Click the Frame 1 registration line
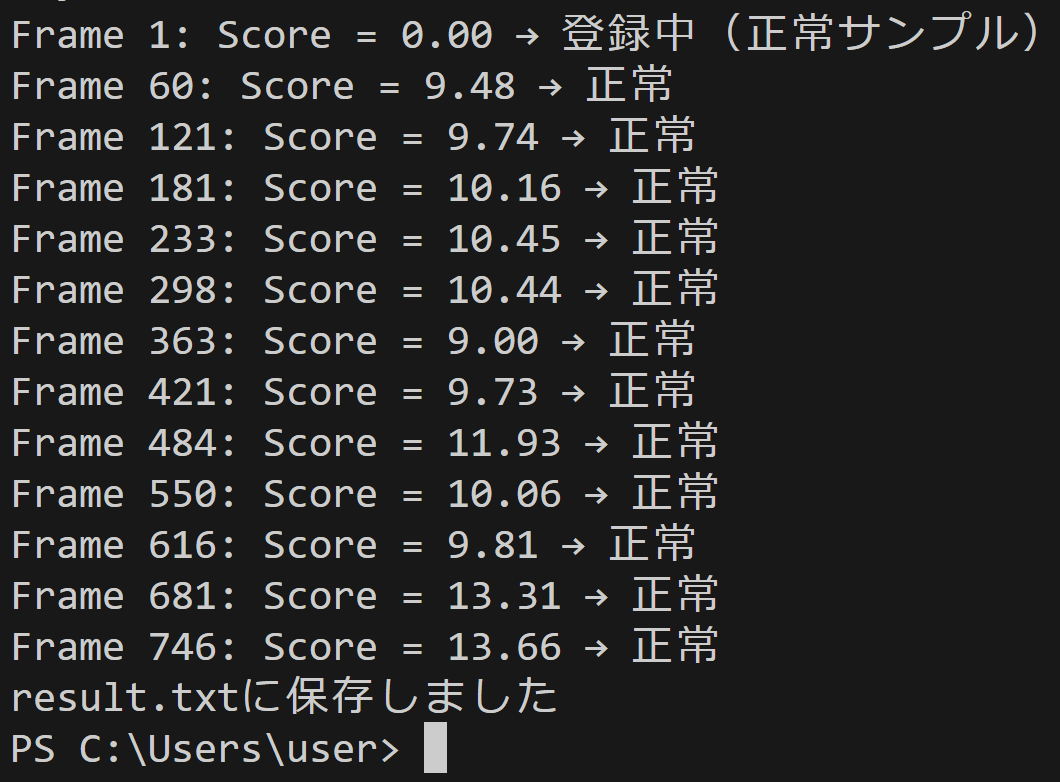The height and width of the screenshot is (782, 1060). (x=525, y=34)
